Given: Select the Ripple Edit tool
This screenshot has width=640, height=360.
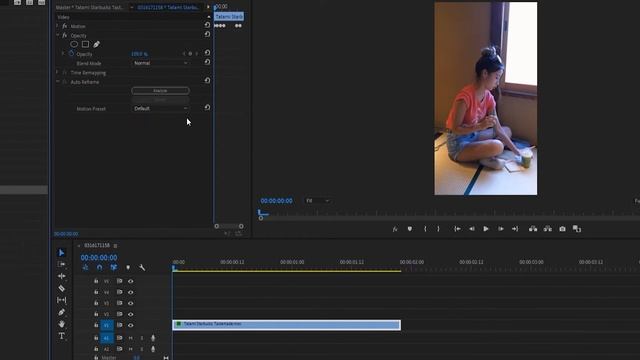Looking at the screenshot, I should tap(61, 276).
